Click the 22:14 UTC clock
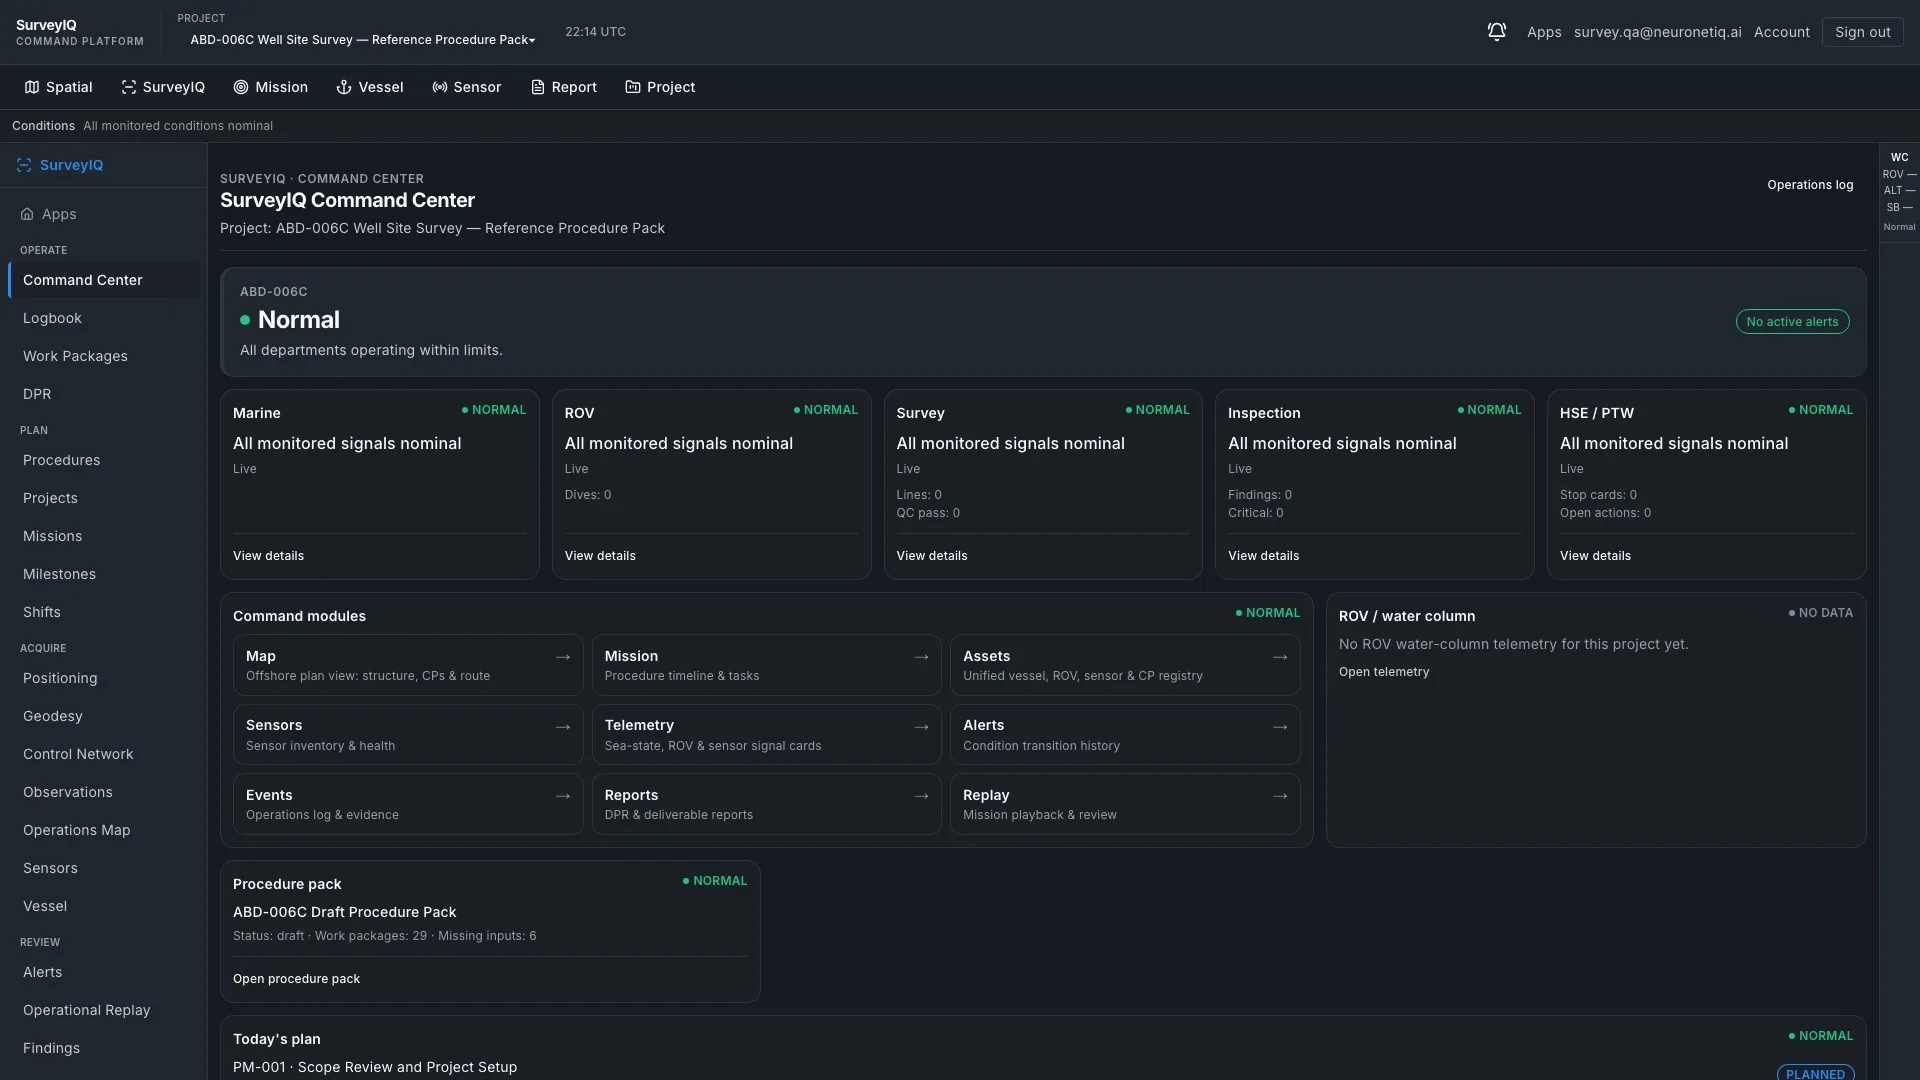1920x1080 pixels. click(595, 32)
